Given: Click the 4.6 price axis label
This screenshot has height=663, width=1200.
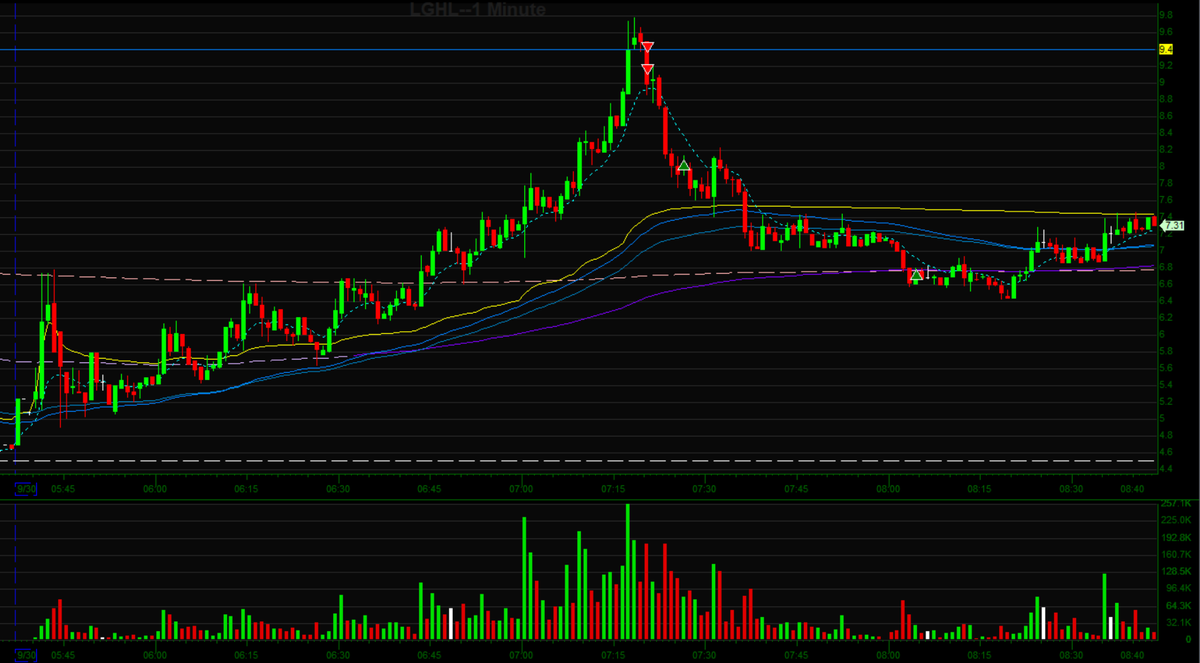Looking at the screenshot, I should 1166,452.
